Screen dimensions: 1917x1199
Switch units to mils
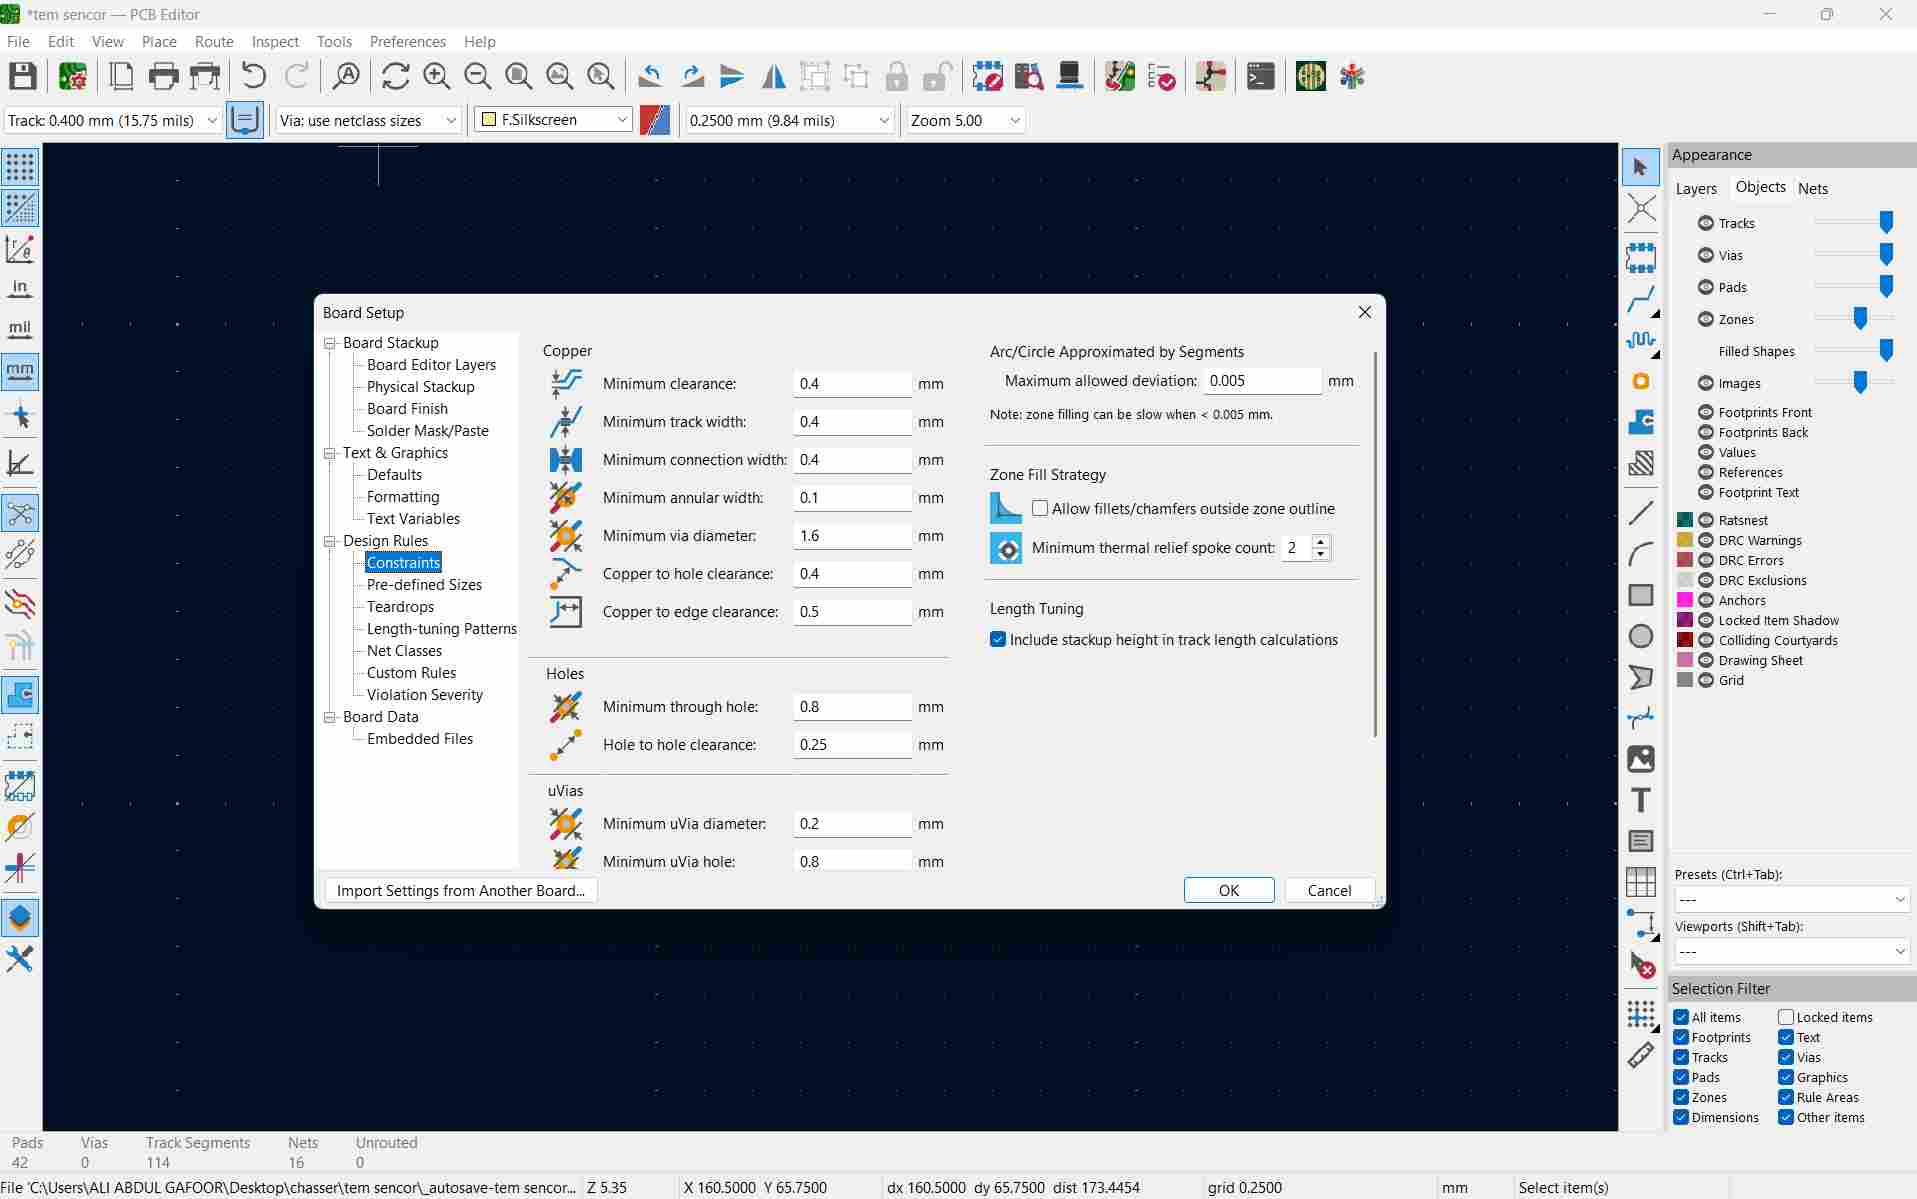20,330
